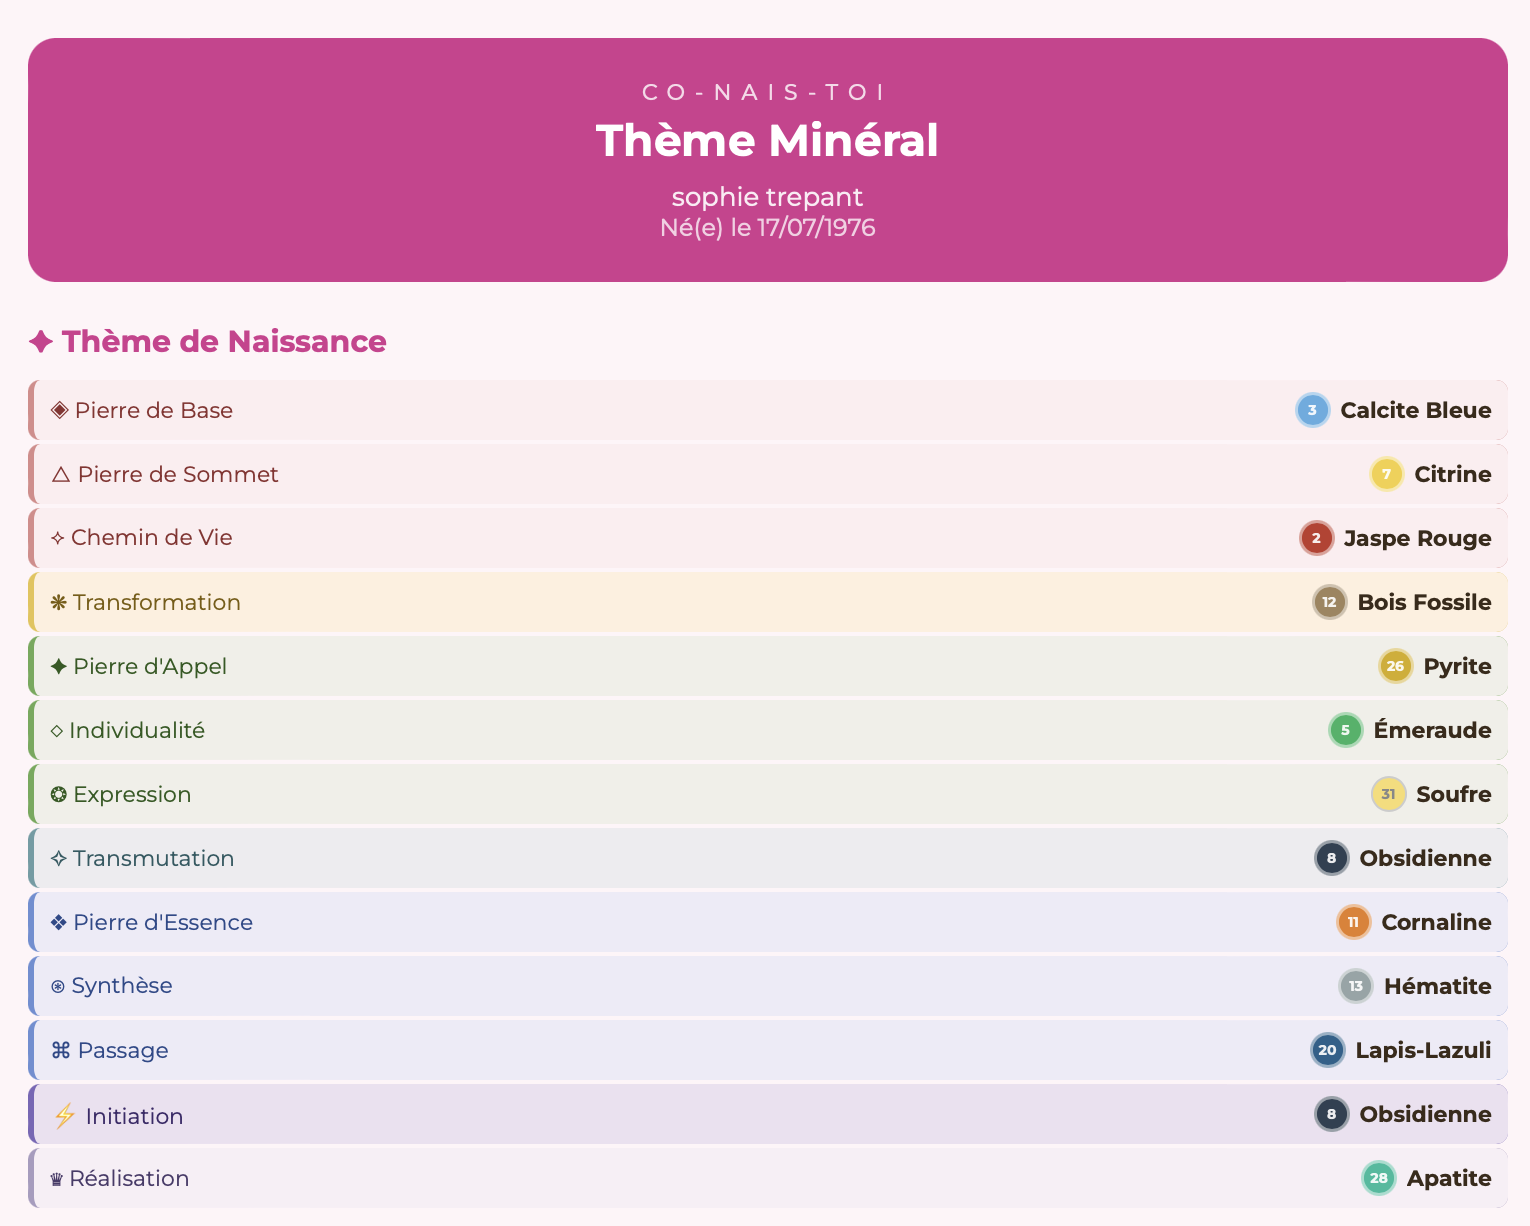Click the Thème de Naissance section heading

[x=224, y=342]
